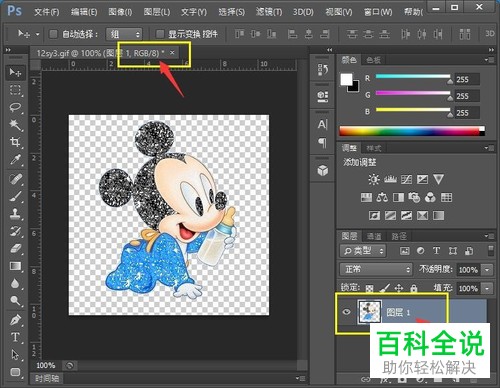500x388 pixels.
Task: Select the Gradient tool
Action: pos(15,266)
